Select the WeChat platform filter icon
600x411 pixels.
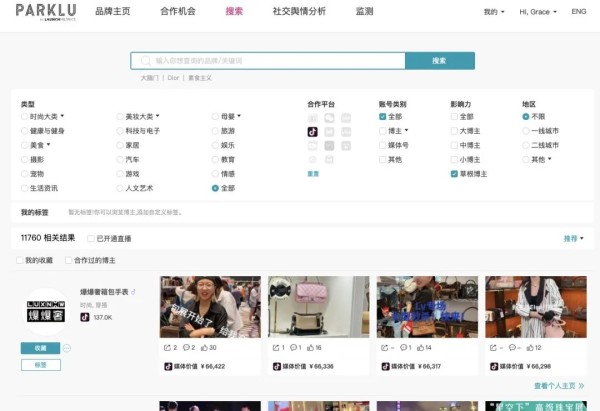coord(329,118)
